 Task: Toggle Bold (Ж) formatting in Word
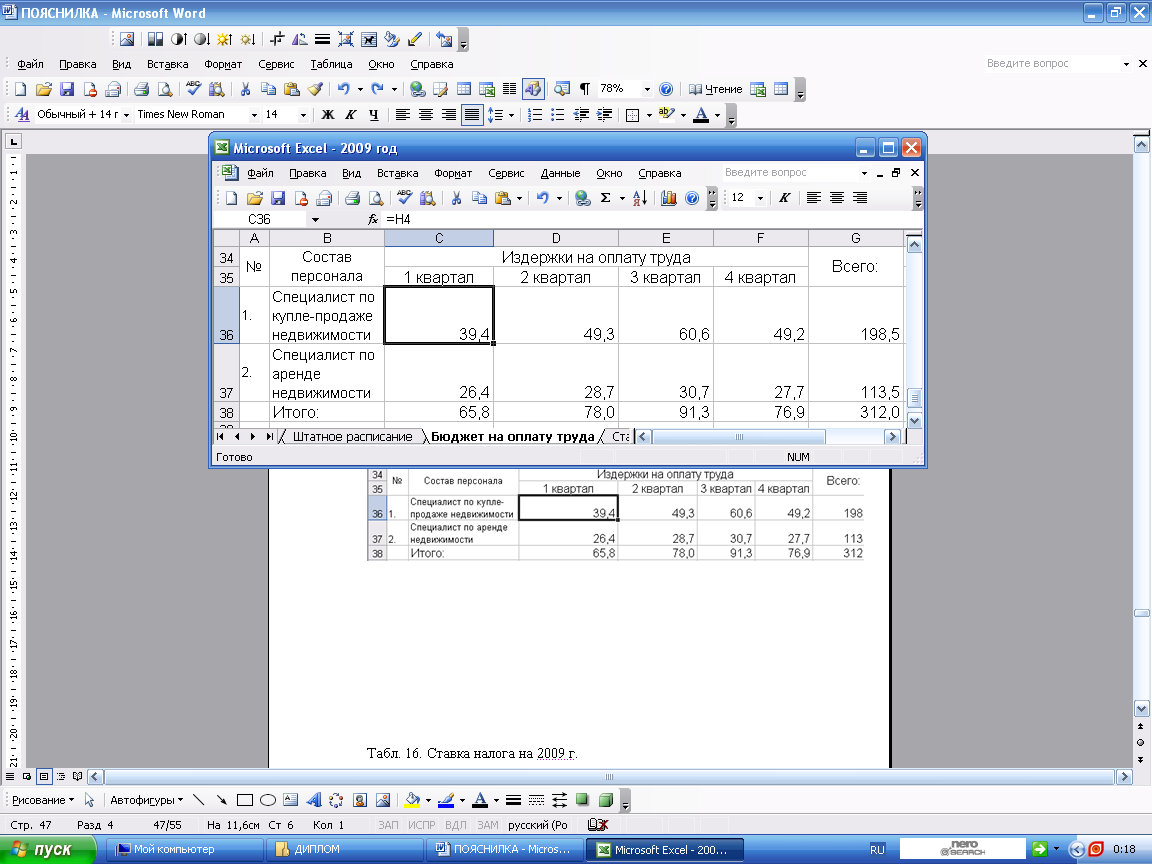coord(327,115)
